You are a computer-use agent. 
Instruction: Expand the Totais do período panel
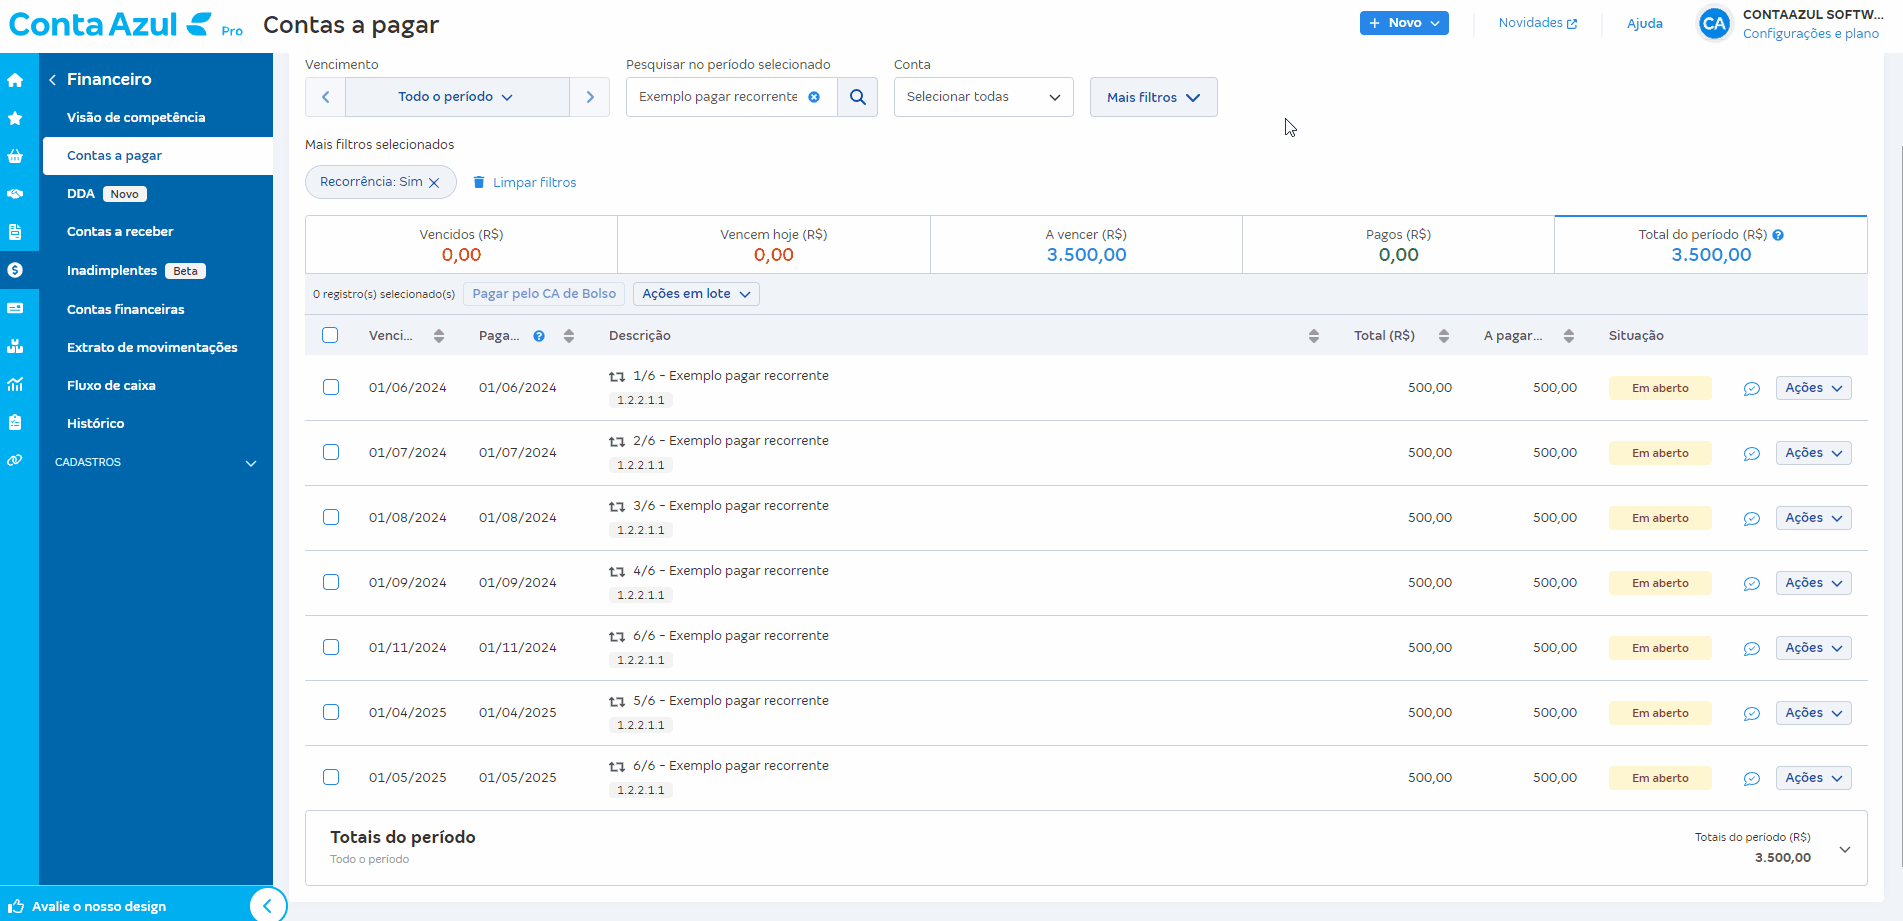(1844, 849)
